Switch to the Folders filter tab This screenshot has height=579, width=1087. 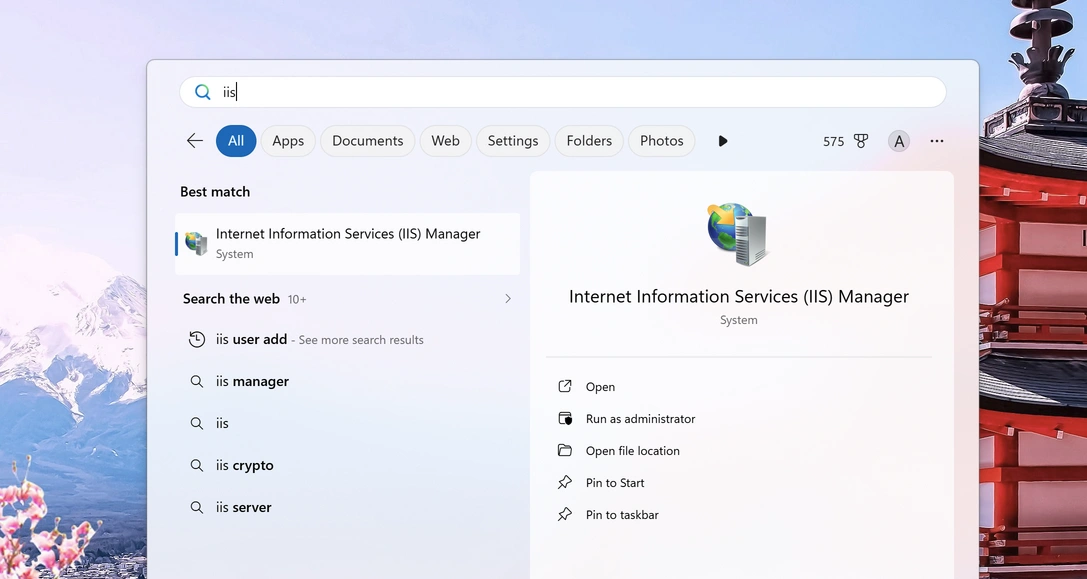pyautogui.click(x=589, y=141)
